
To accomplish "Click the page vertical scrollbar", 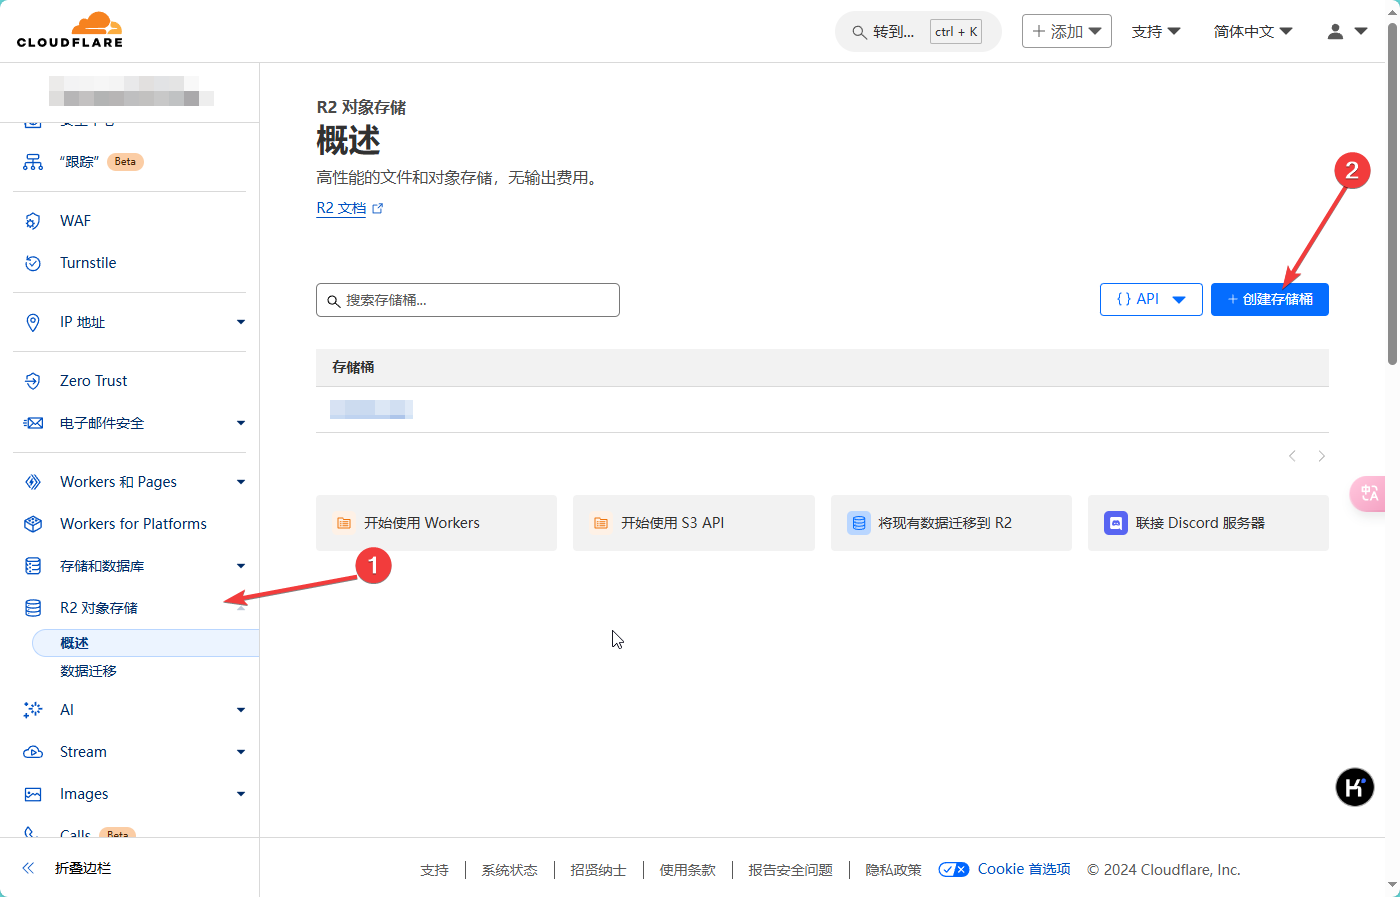I will click(x=1392, y=195).
